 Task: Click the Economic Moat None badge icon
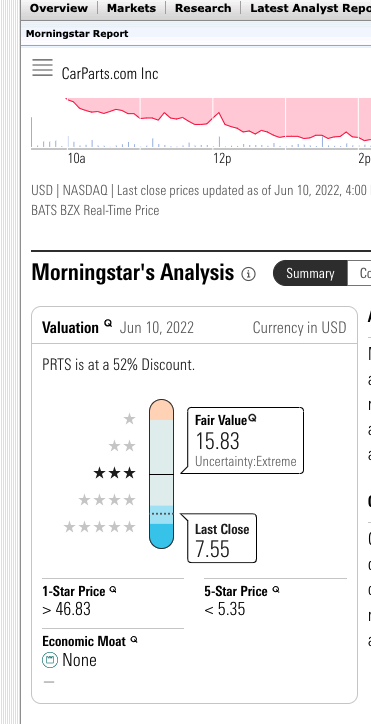[49, 660]
